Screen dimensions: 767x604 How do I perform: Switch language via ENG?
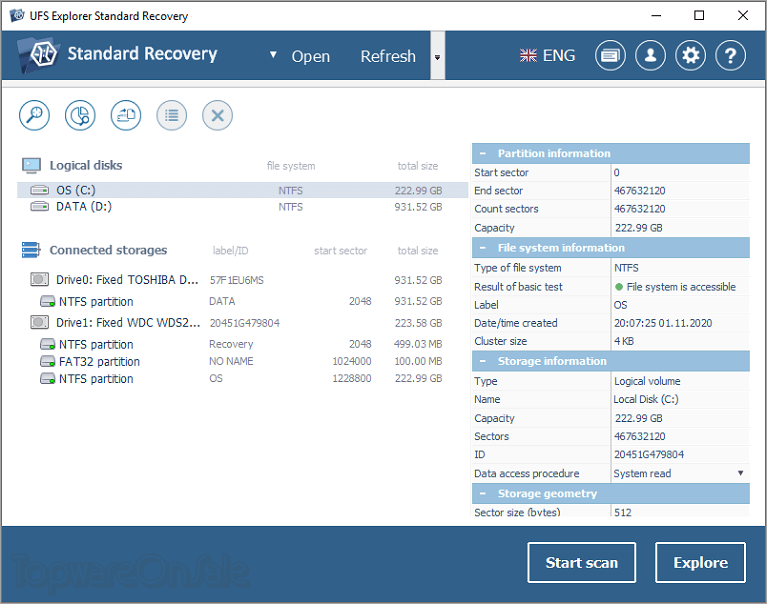(559, 56)
